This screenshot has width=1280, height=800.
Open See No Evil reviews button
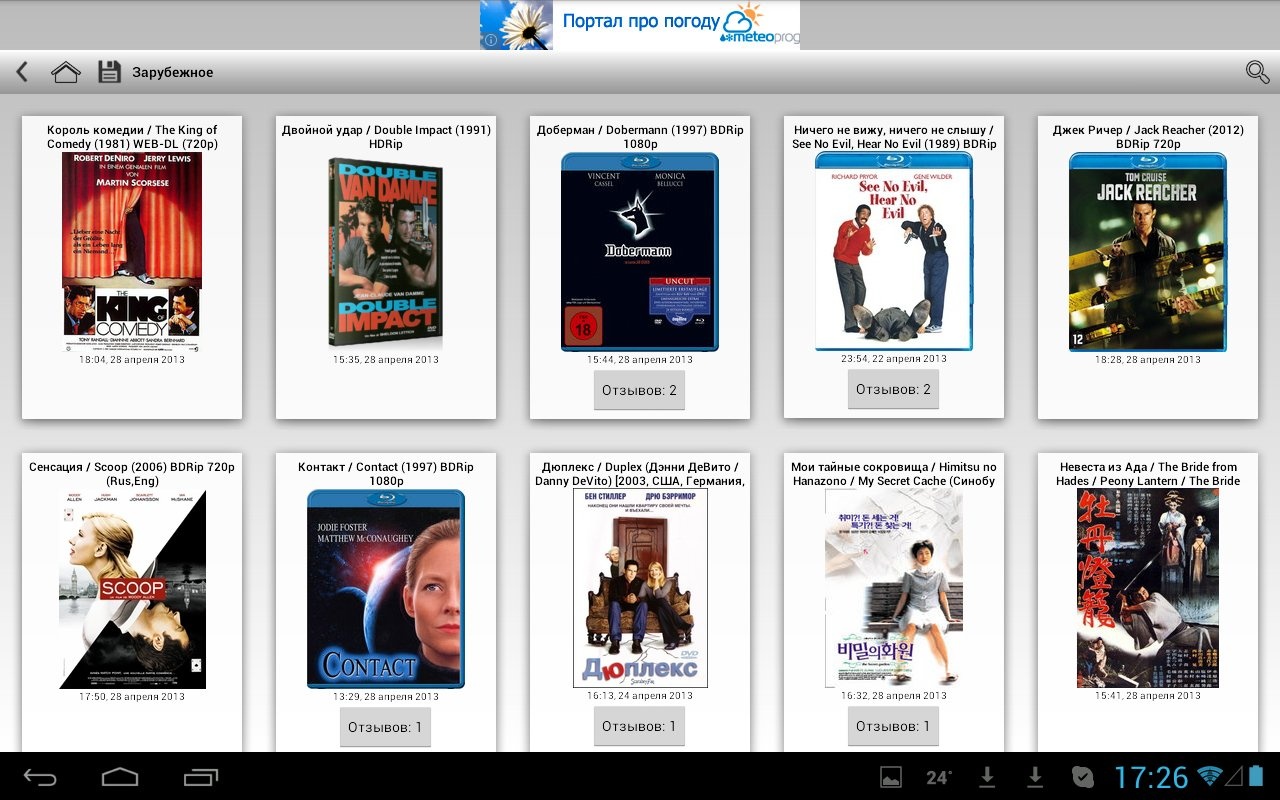tap(893, 389)
